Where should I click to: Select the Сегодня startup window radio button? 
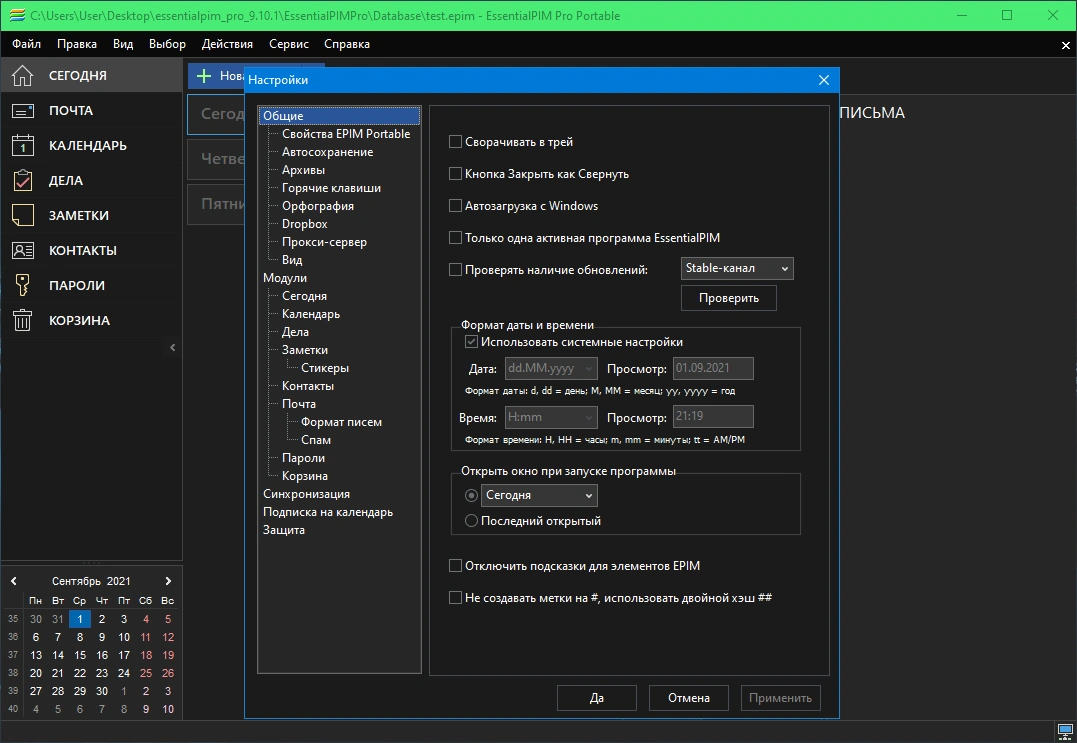tap(471, 495)
